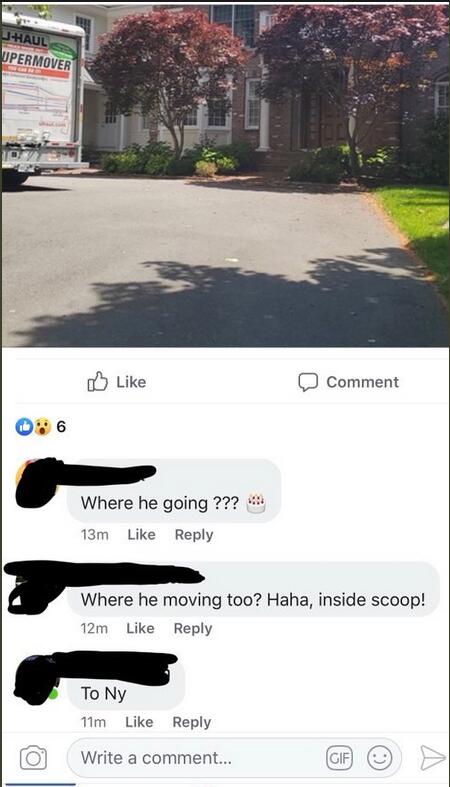Tap the Comment speech bubble icon

point(308,382)
